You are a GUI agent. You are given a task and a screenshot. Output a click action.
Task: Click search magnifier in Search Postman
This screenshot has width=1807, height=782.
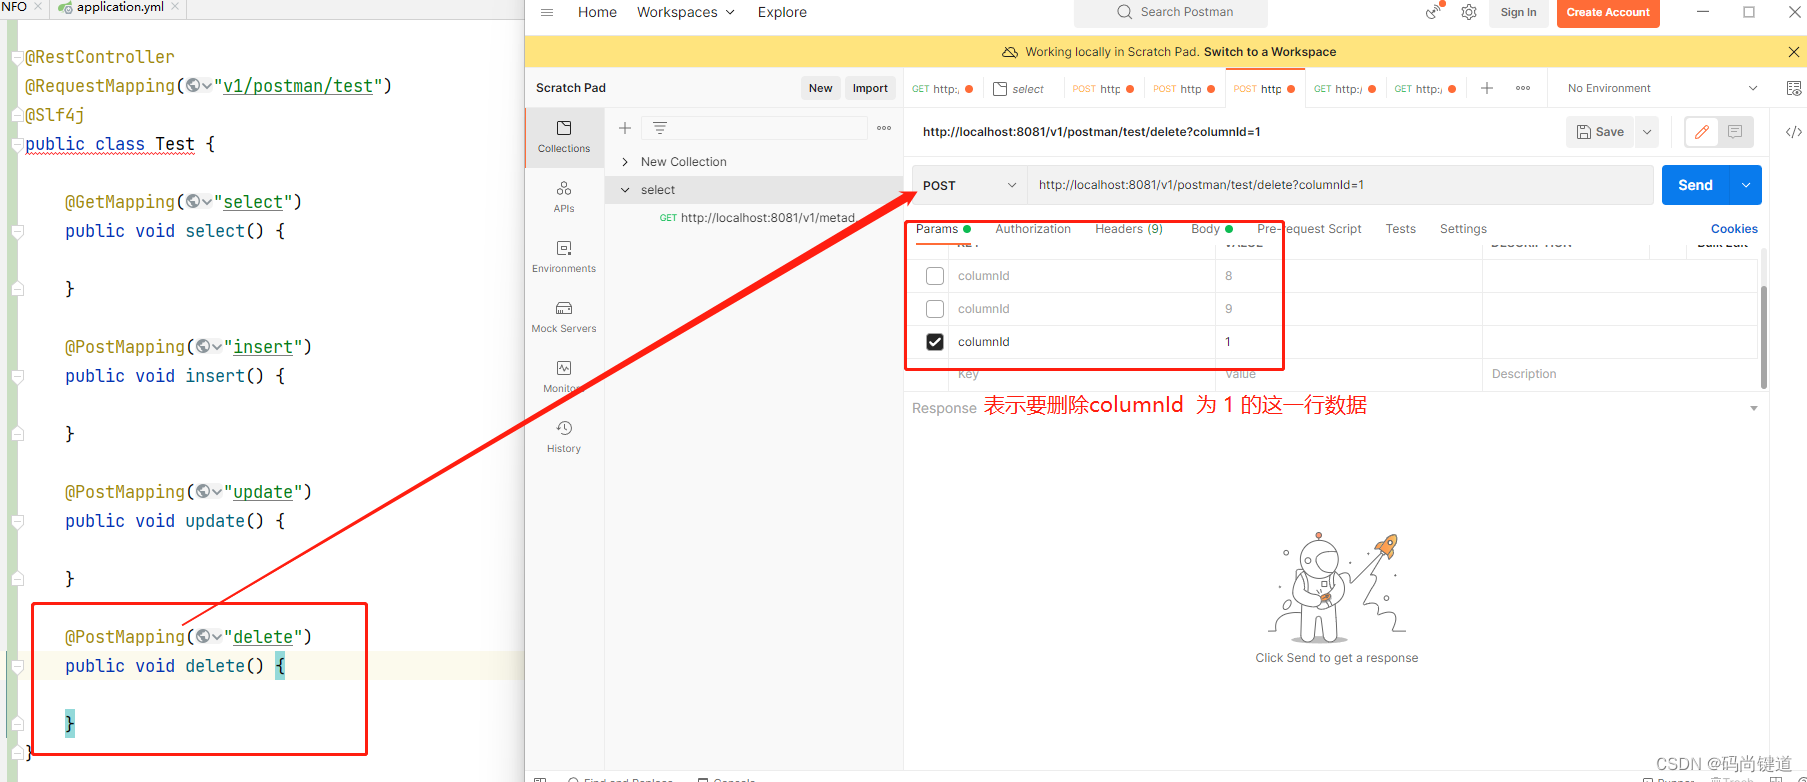pyautogui.click(x=1125, y=12)
